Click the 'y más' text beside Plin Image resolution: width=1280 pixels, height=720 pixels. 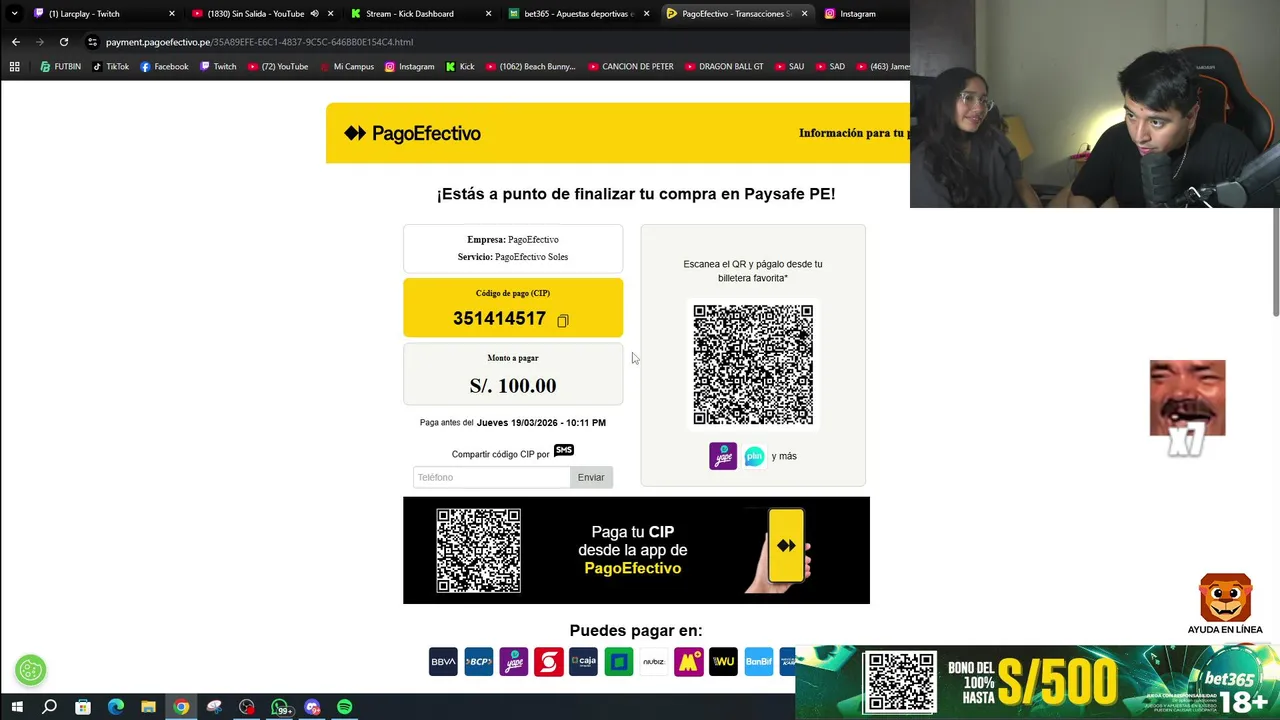[x=784, y=456]
